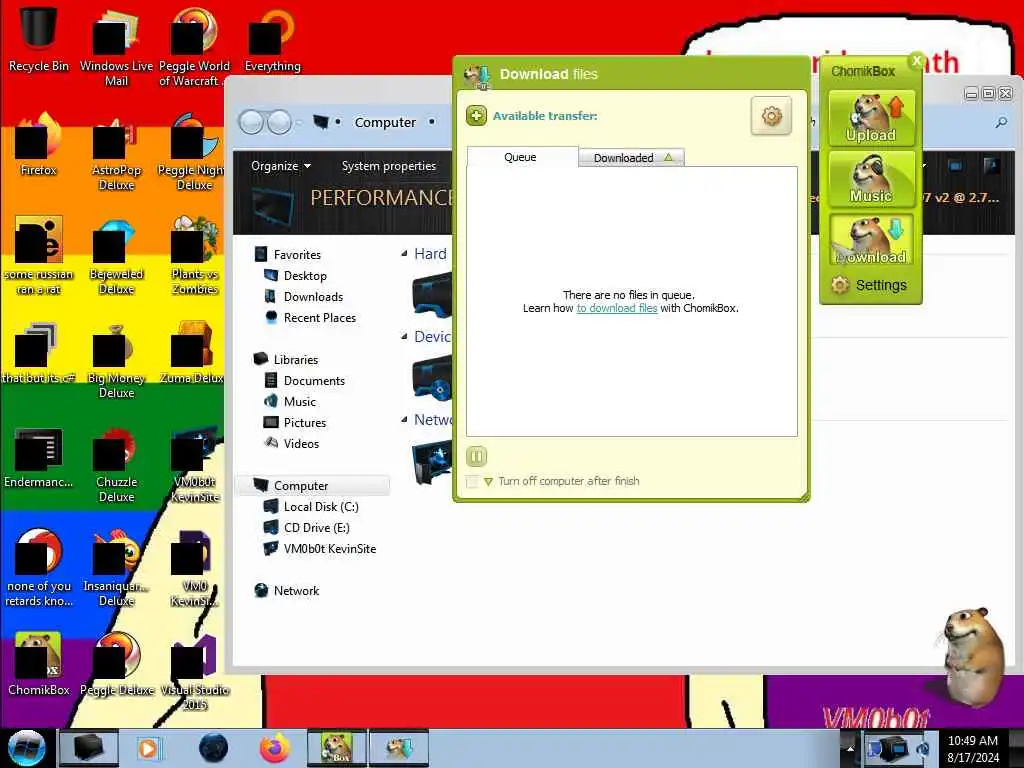
Task: Open Settings in the ChomikBox panel
Action: (870, 285)
